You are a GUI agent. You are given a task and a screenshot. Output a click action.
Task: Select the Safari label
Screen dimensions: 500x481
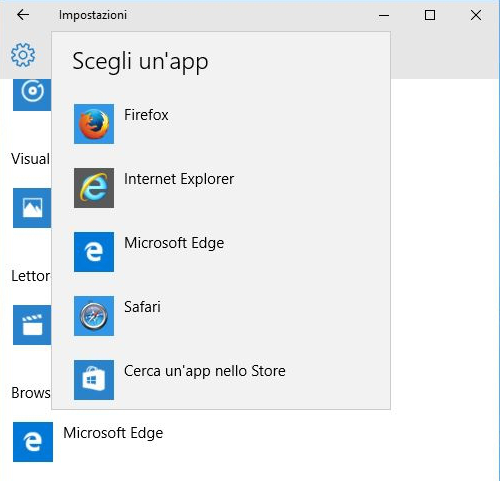click(142, 307)
